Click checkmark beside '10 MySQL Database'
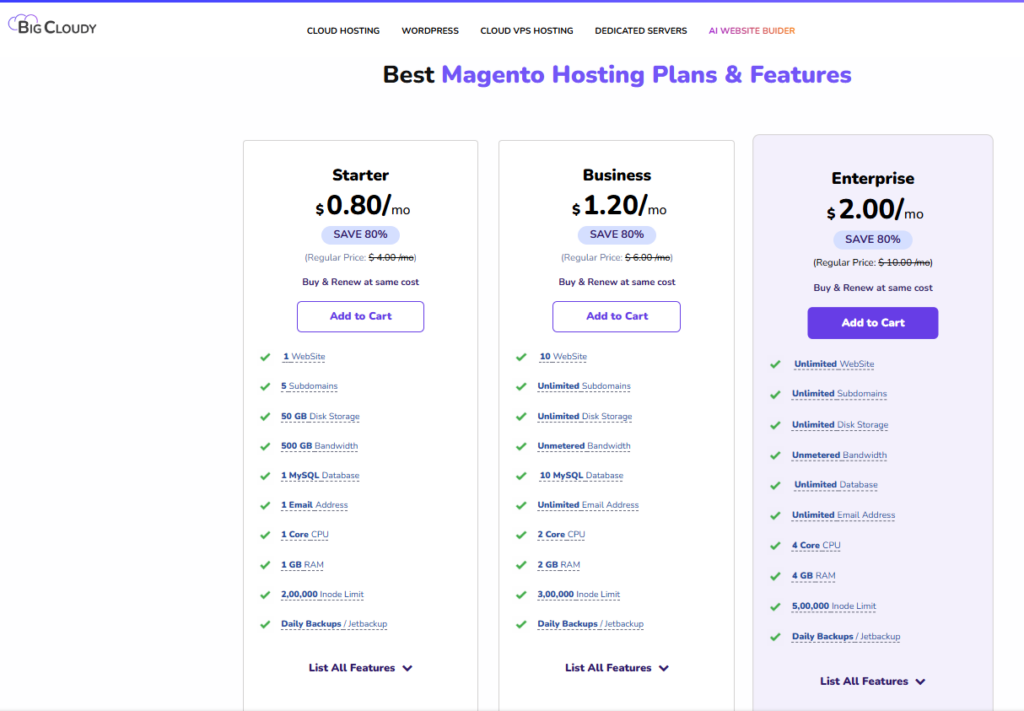Viewport: 1024px width, 711px height. point(521,476)
